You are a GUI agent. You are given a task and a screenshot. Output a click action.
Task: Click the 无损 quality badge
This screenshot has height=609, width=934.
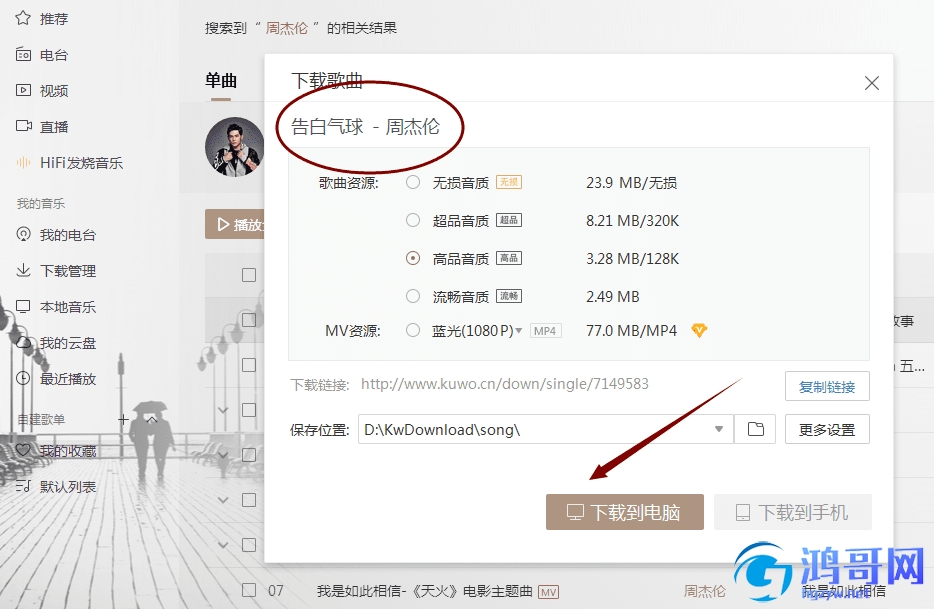coord(509,182)
